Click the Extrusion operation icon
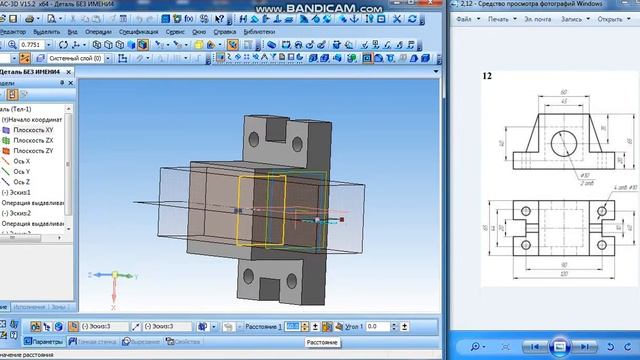This screenshot has width=640, height=360. coord(313,58)
